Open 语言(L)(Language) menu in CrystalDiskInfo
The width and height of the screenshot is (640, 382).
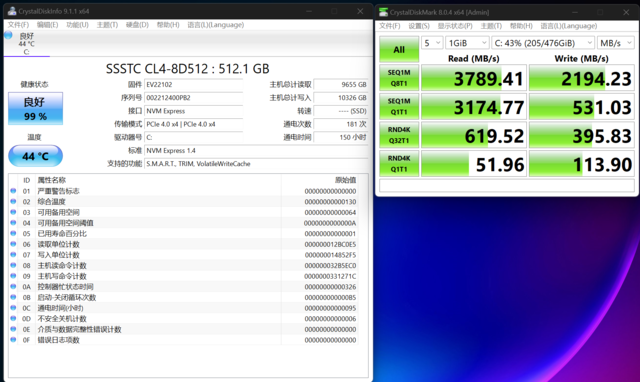coord(216,25)
